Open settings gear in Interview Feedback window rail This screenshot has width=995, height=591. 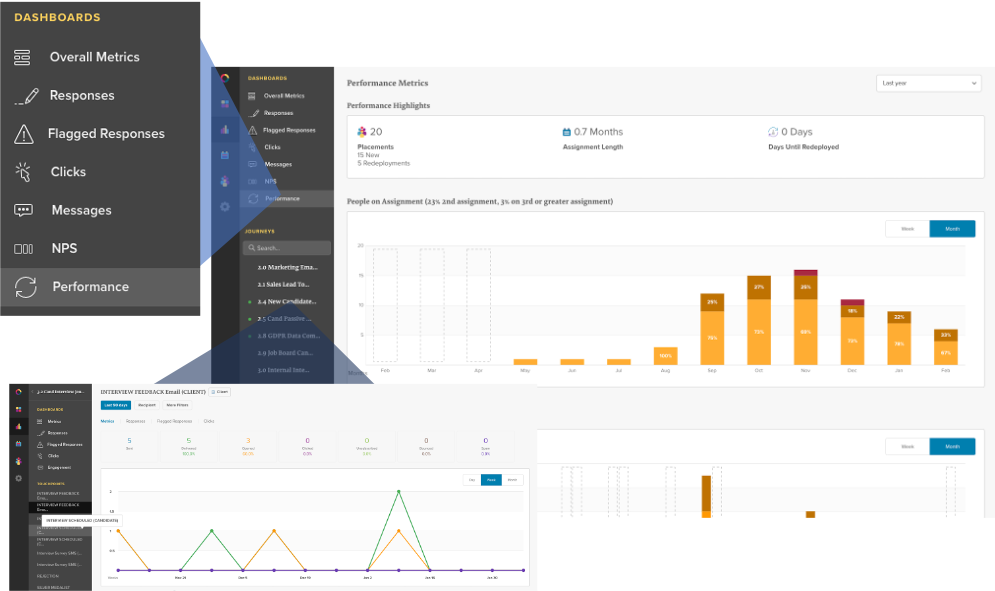tap(18, 478)
